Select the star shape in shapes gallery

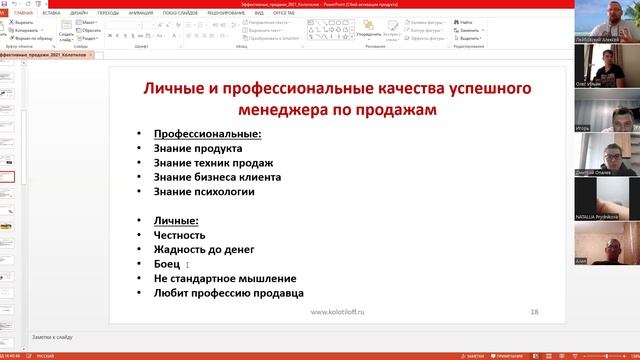point(345,37)
